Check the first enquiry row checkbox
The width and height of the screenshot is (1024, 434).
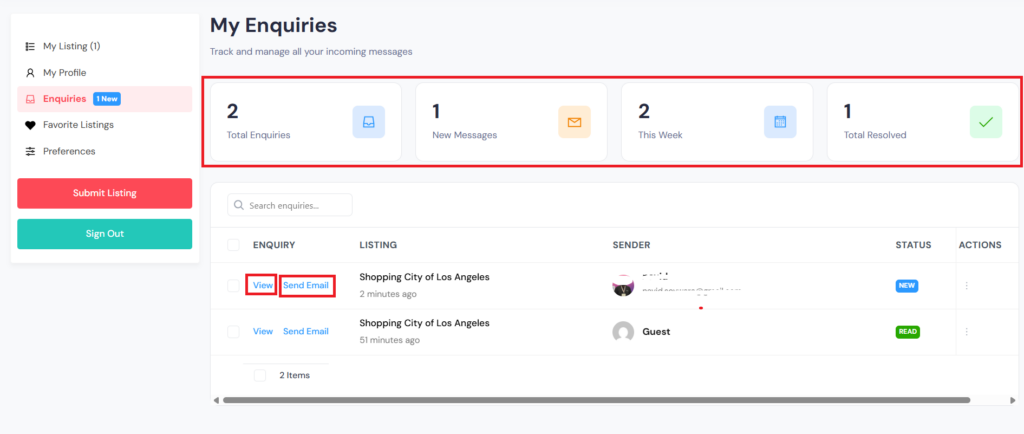[x=233, y=286]
